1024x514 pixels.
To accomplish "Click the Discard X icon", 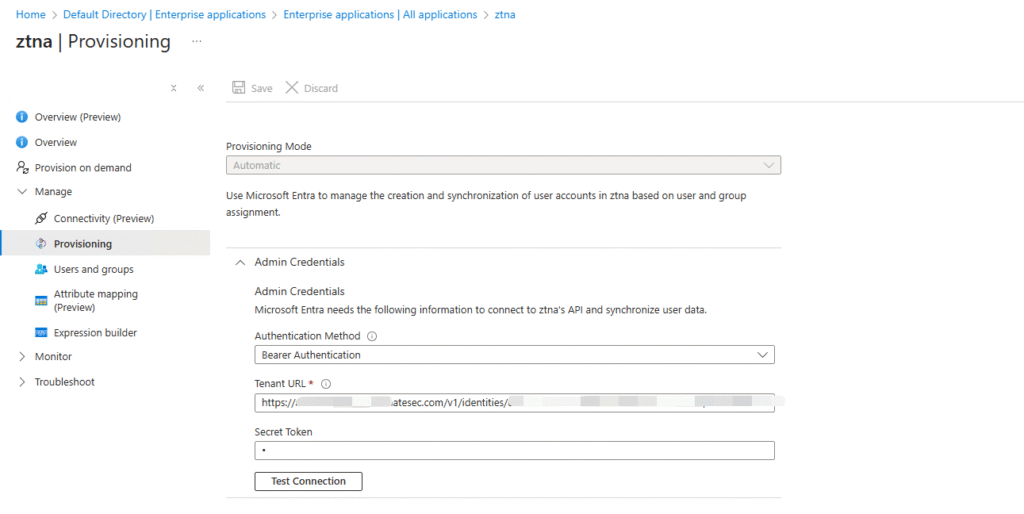I will pos(292,88).
